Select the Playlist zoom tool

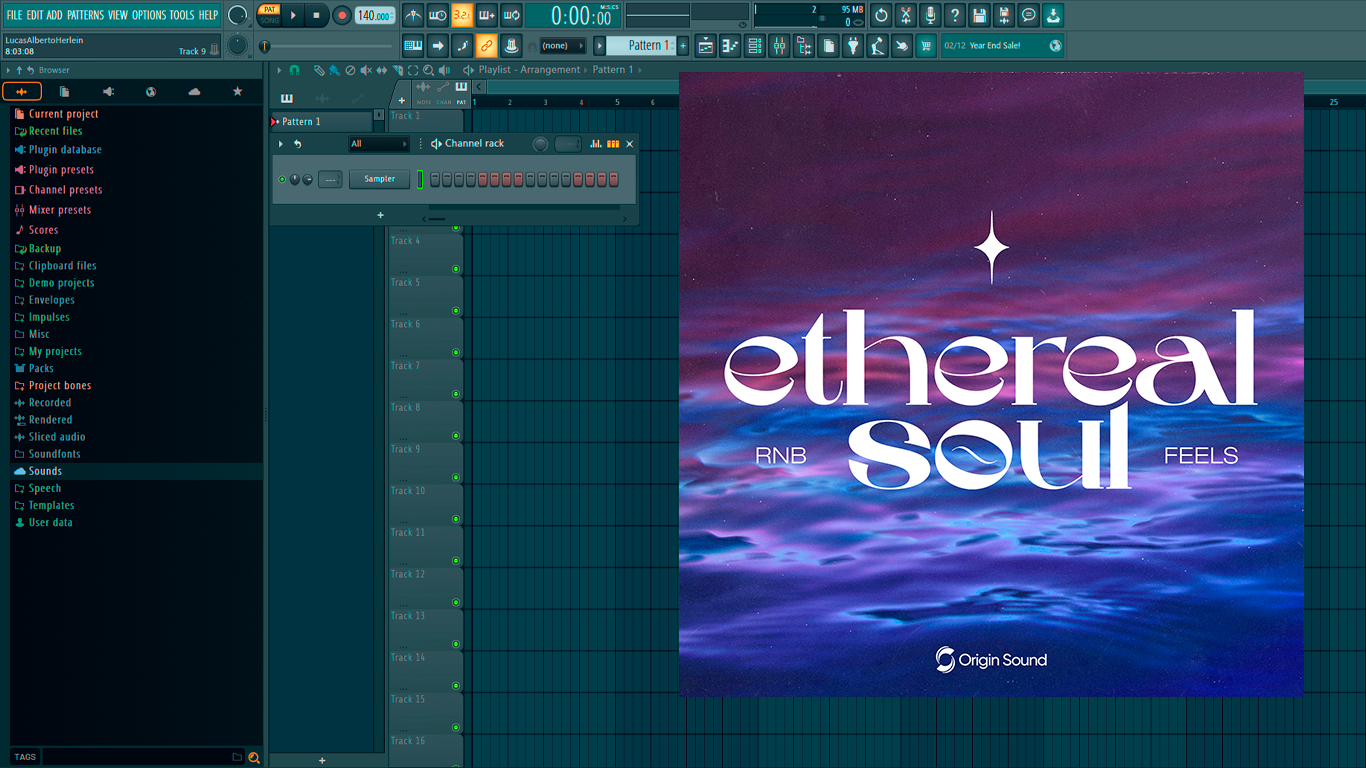coord(428,70)
